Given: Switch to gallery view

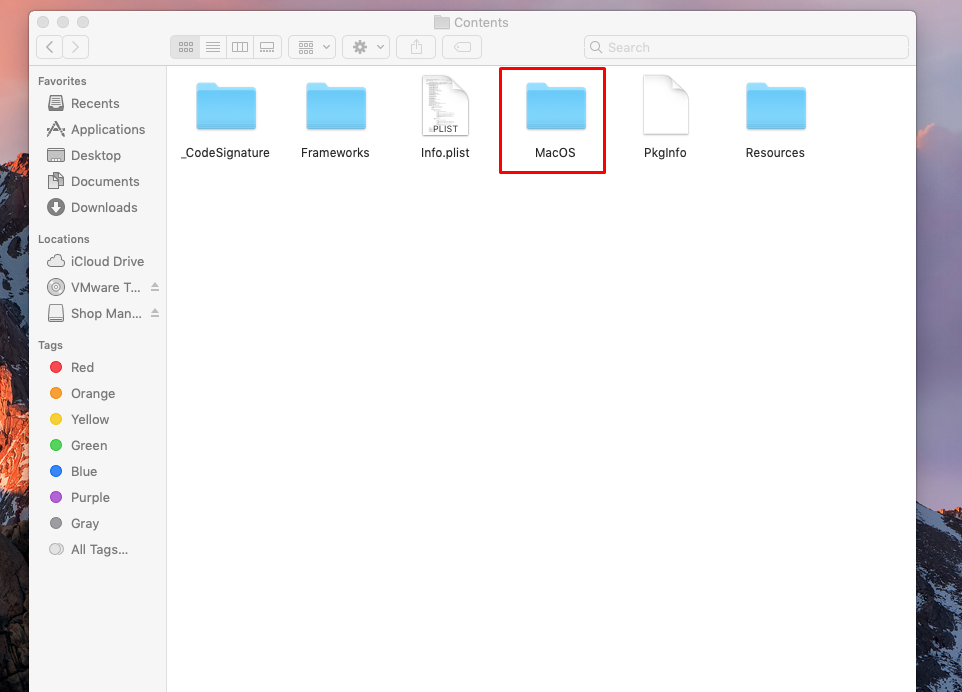Looking at the screenshot, I should click(x=267, y=47).
